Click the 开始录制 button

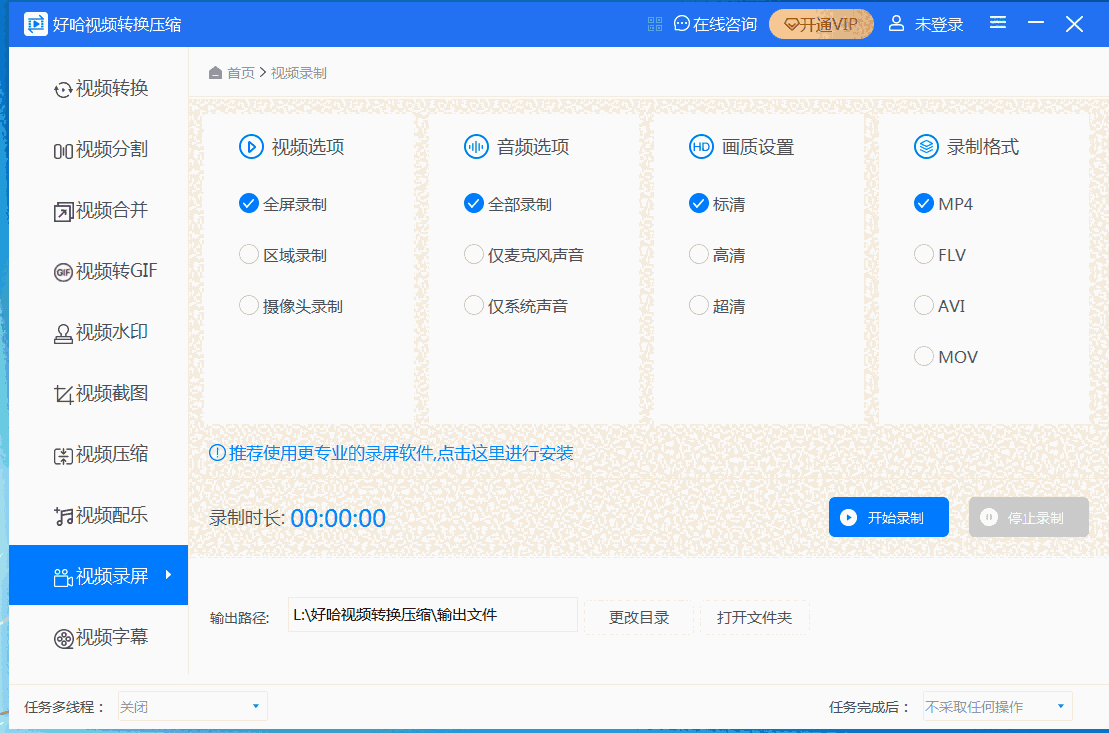click(x=888, y=518)
